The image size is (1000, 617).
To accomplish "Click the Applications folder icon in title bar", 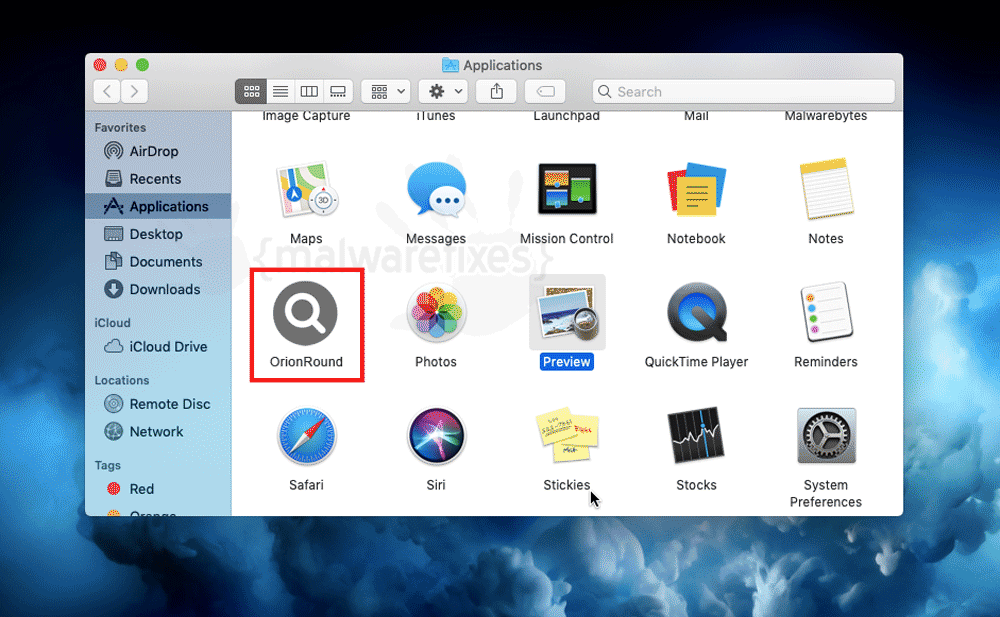I will [450, 65].
